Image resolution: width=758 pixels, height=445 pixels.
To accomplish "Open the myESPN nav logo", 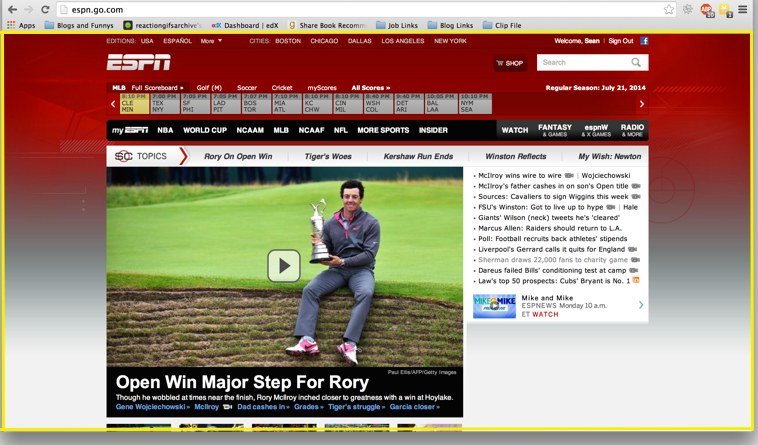I will 130,130.
